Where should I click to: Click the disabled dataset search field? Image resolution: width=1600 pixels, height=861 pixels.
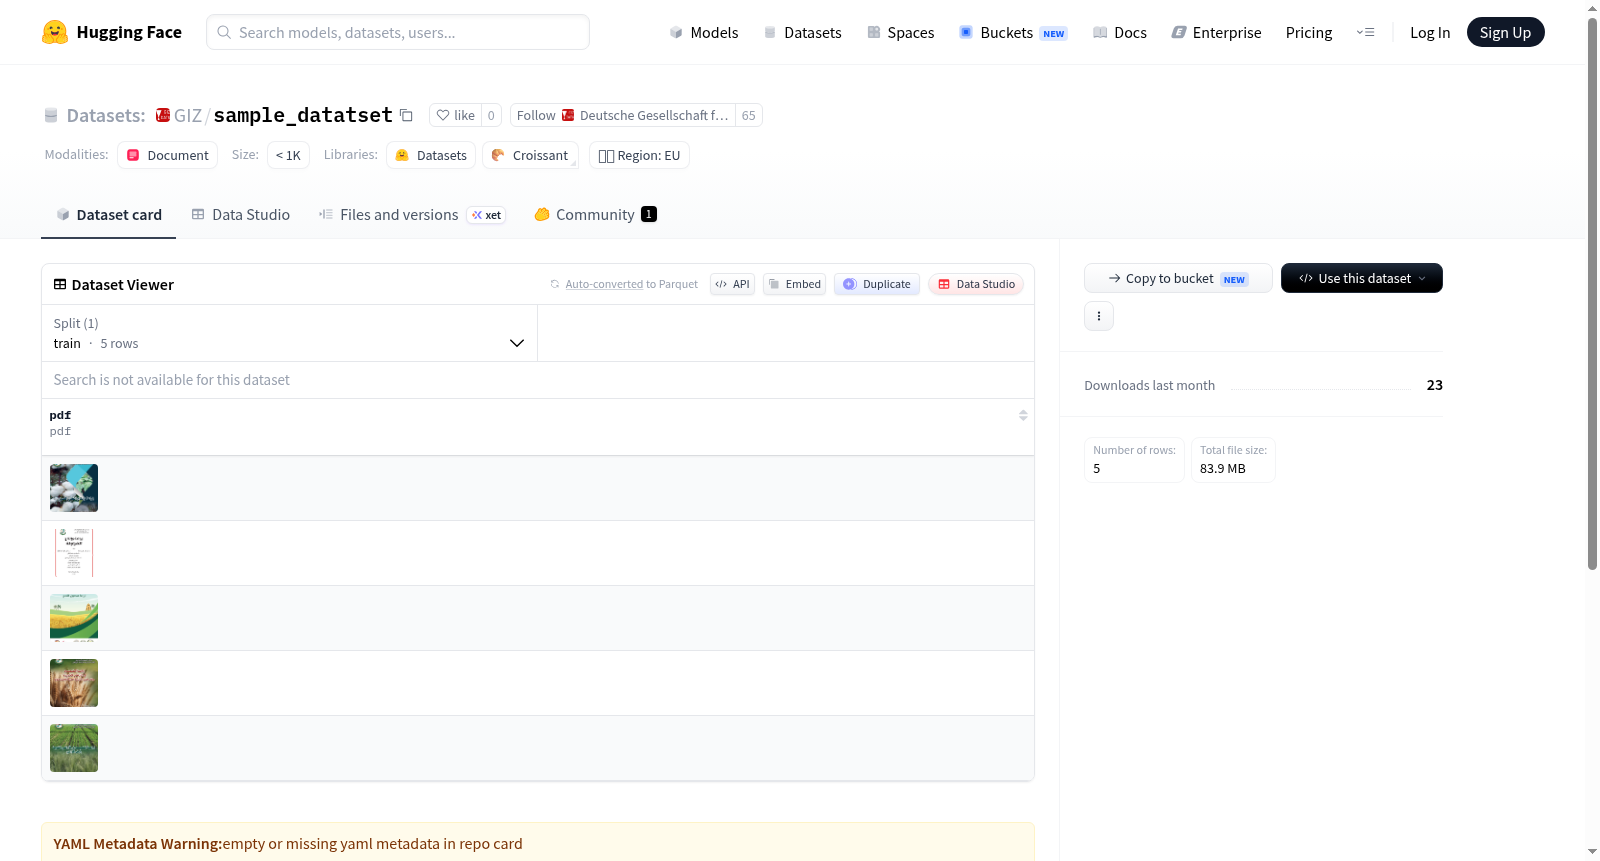pyautogui.click(x=538, y=380)
